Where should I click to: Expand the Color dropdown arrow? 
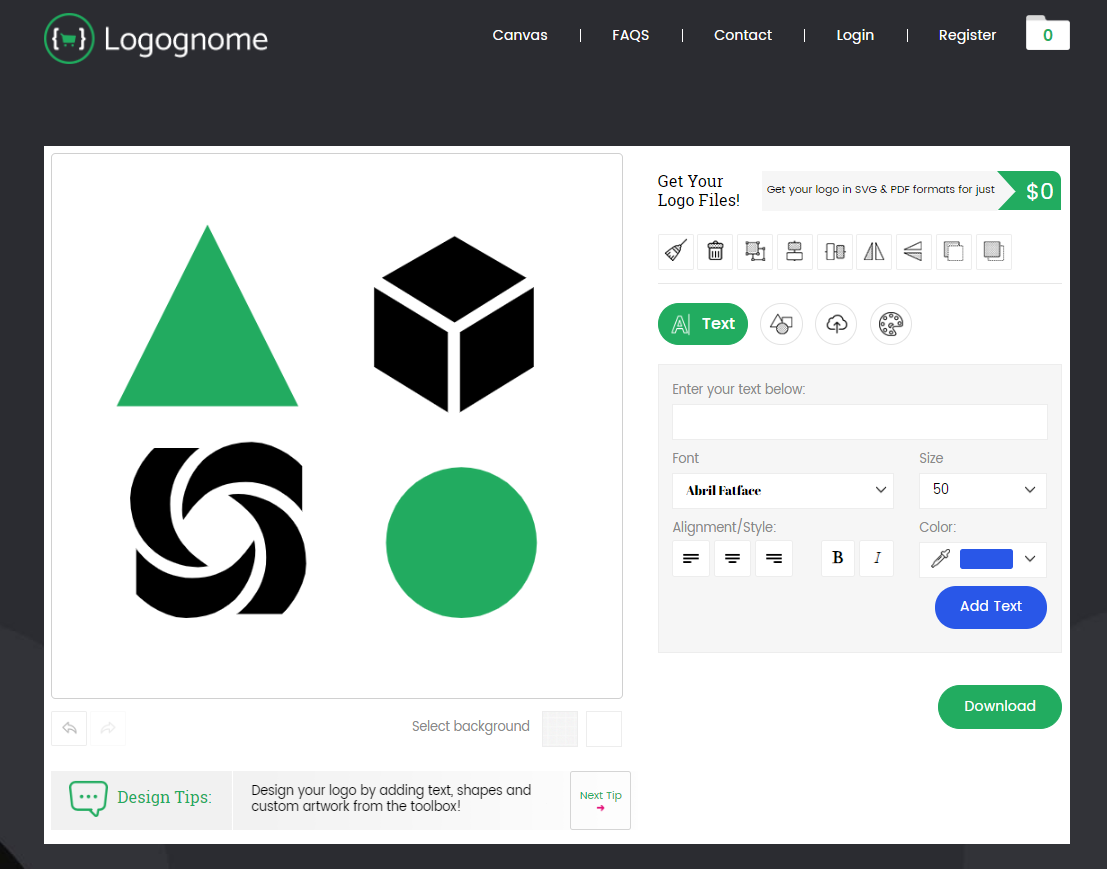click(1029, 559)
